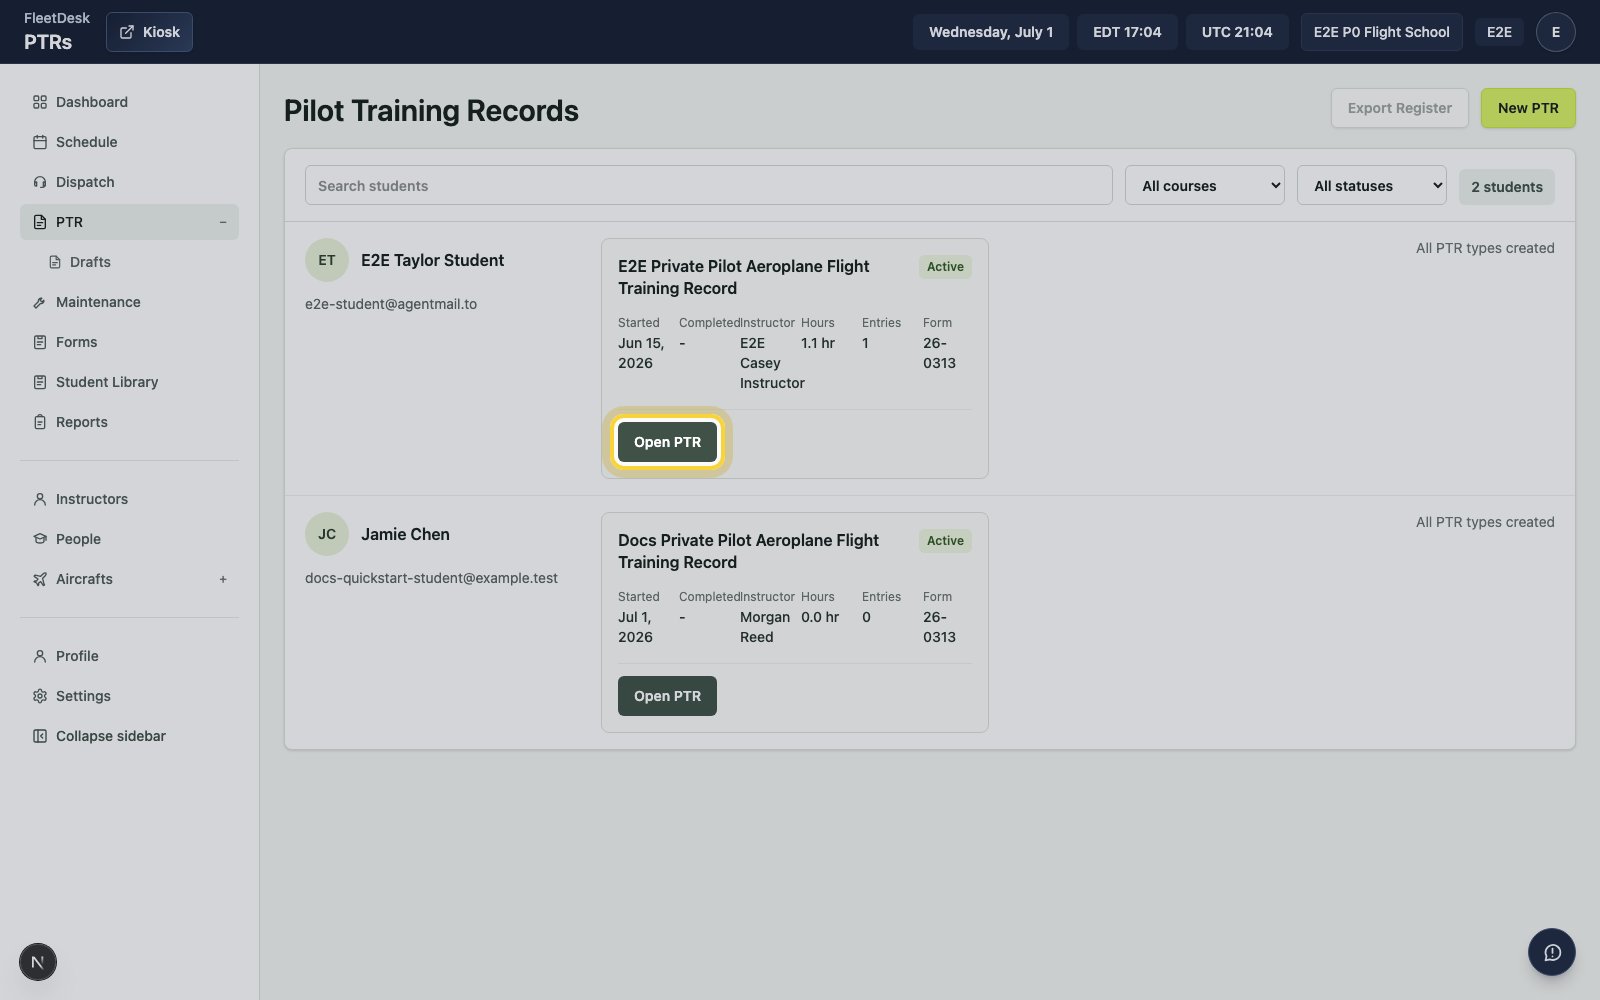Expand the Aircrafts sidebar section
1600x1000 pixels.
tap(223, 579)
